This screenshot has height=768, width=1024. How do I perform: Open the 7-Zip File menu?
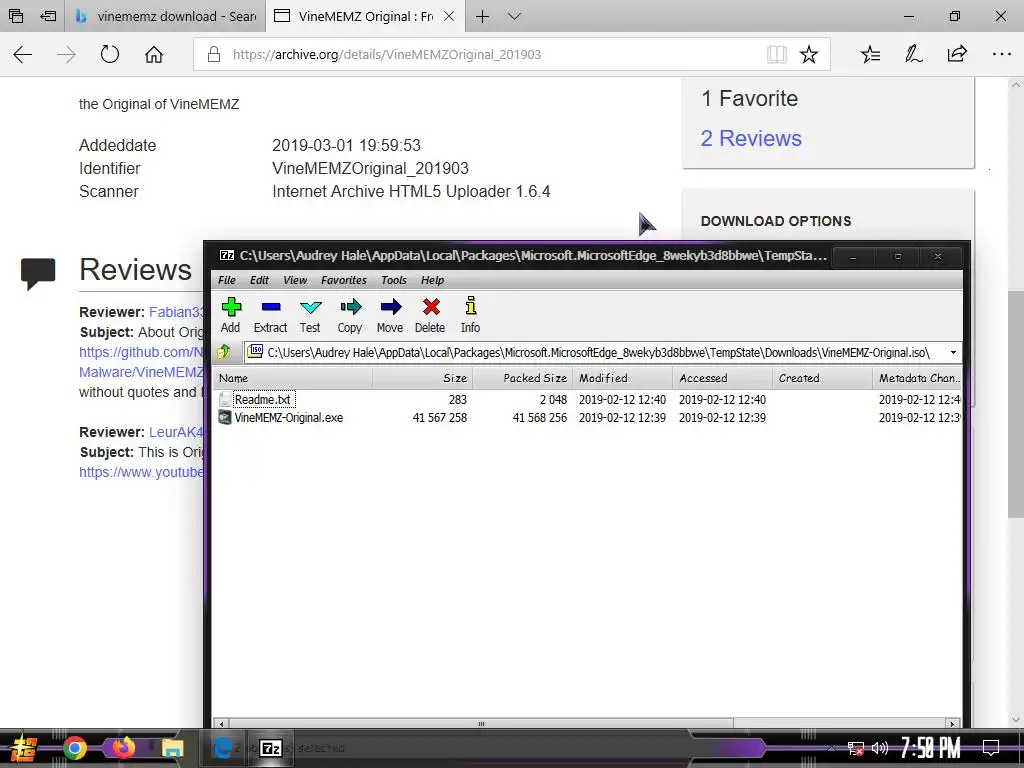click(x=227, y=280)
